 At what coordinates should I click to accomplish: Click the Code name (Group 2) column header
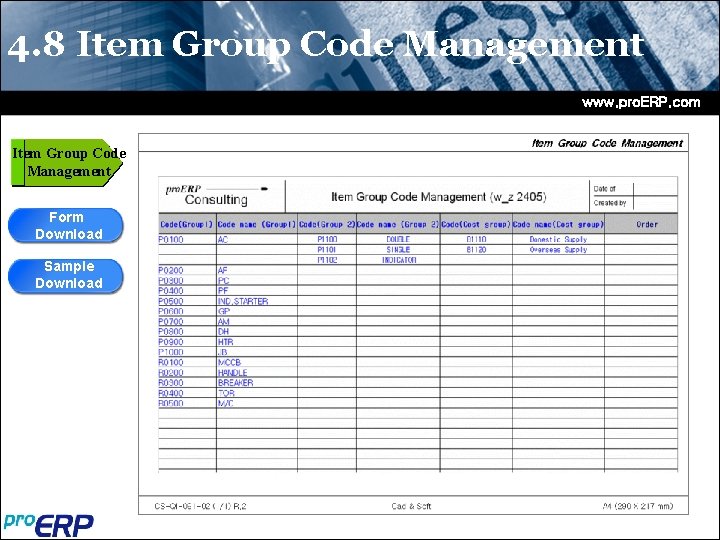(398, 225)
